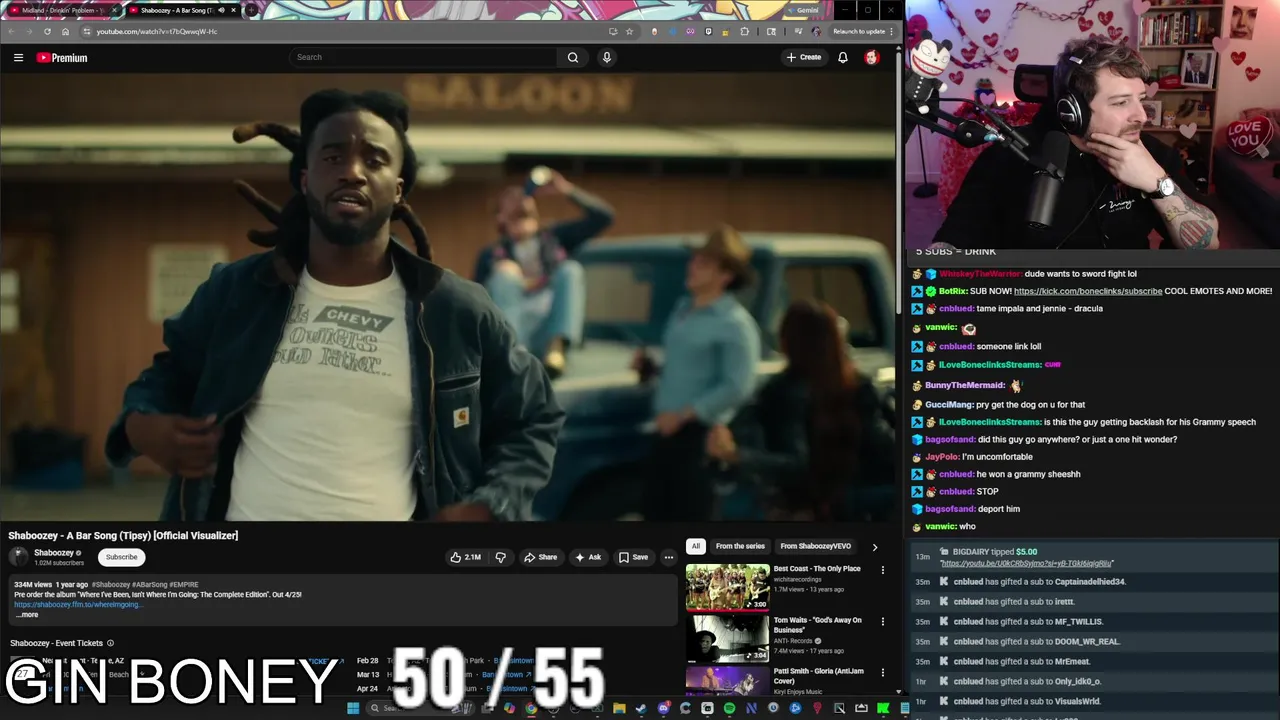Image resolution: width=1280 pixels, height=720 pixels.
Task: Open more actions ellipsis beside Save
Action: [669, 557]
